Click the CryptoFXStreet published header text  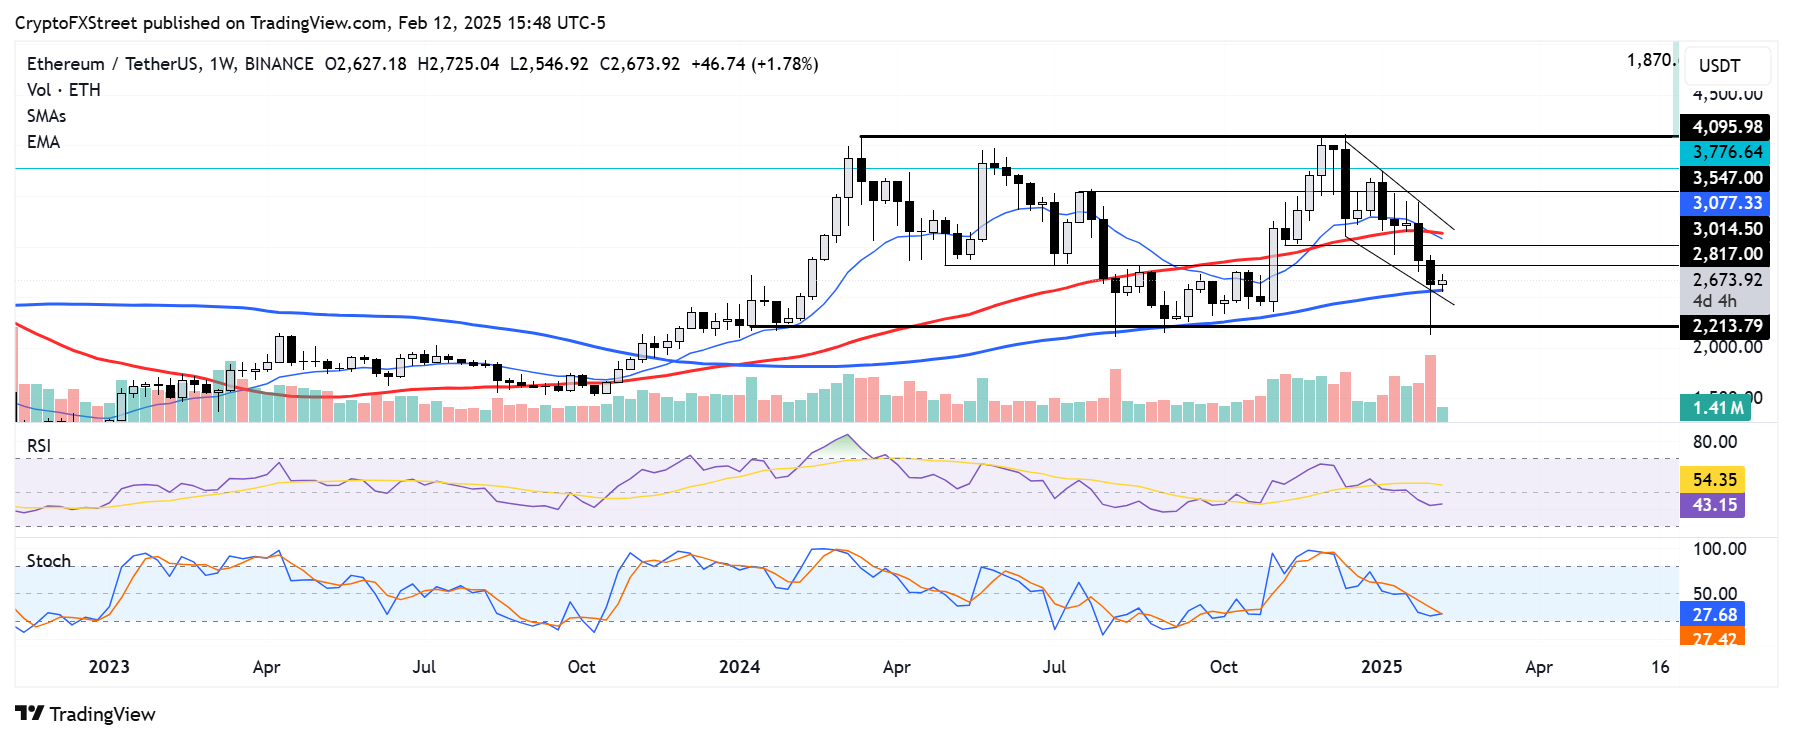pos(310,22)
